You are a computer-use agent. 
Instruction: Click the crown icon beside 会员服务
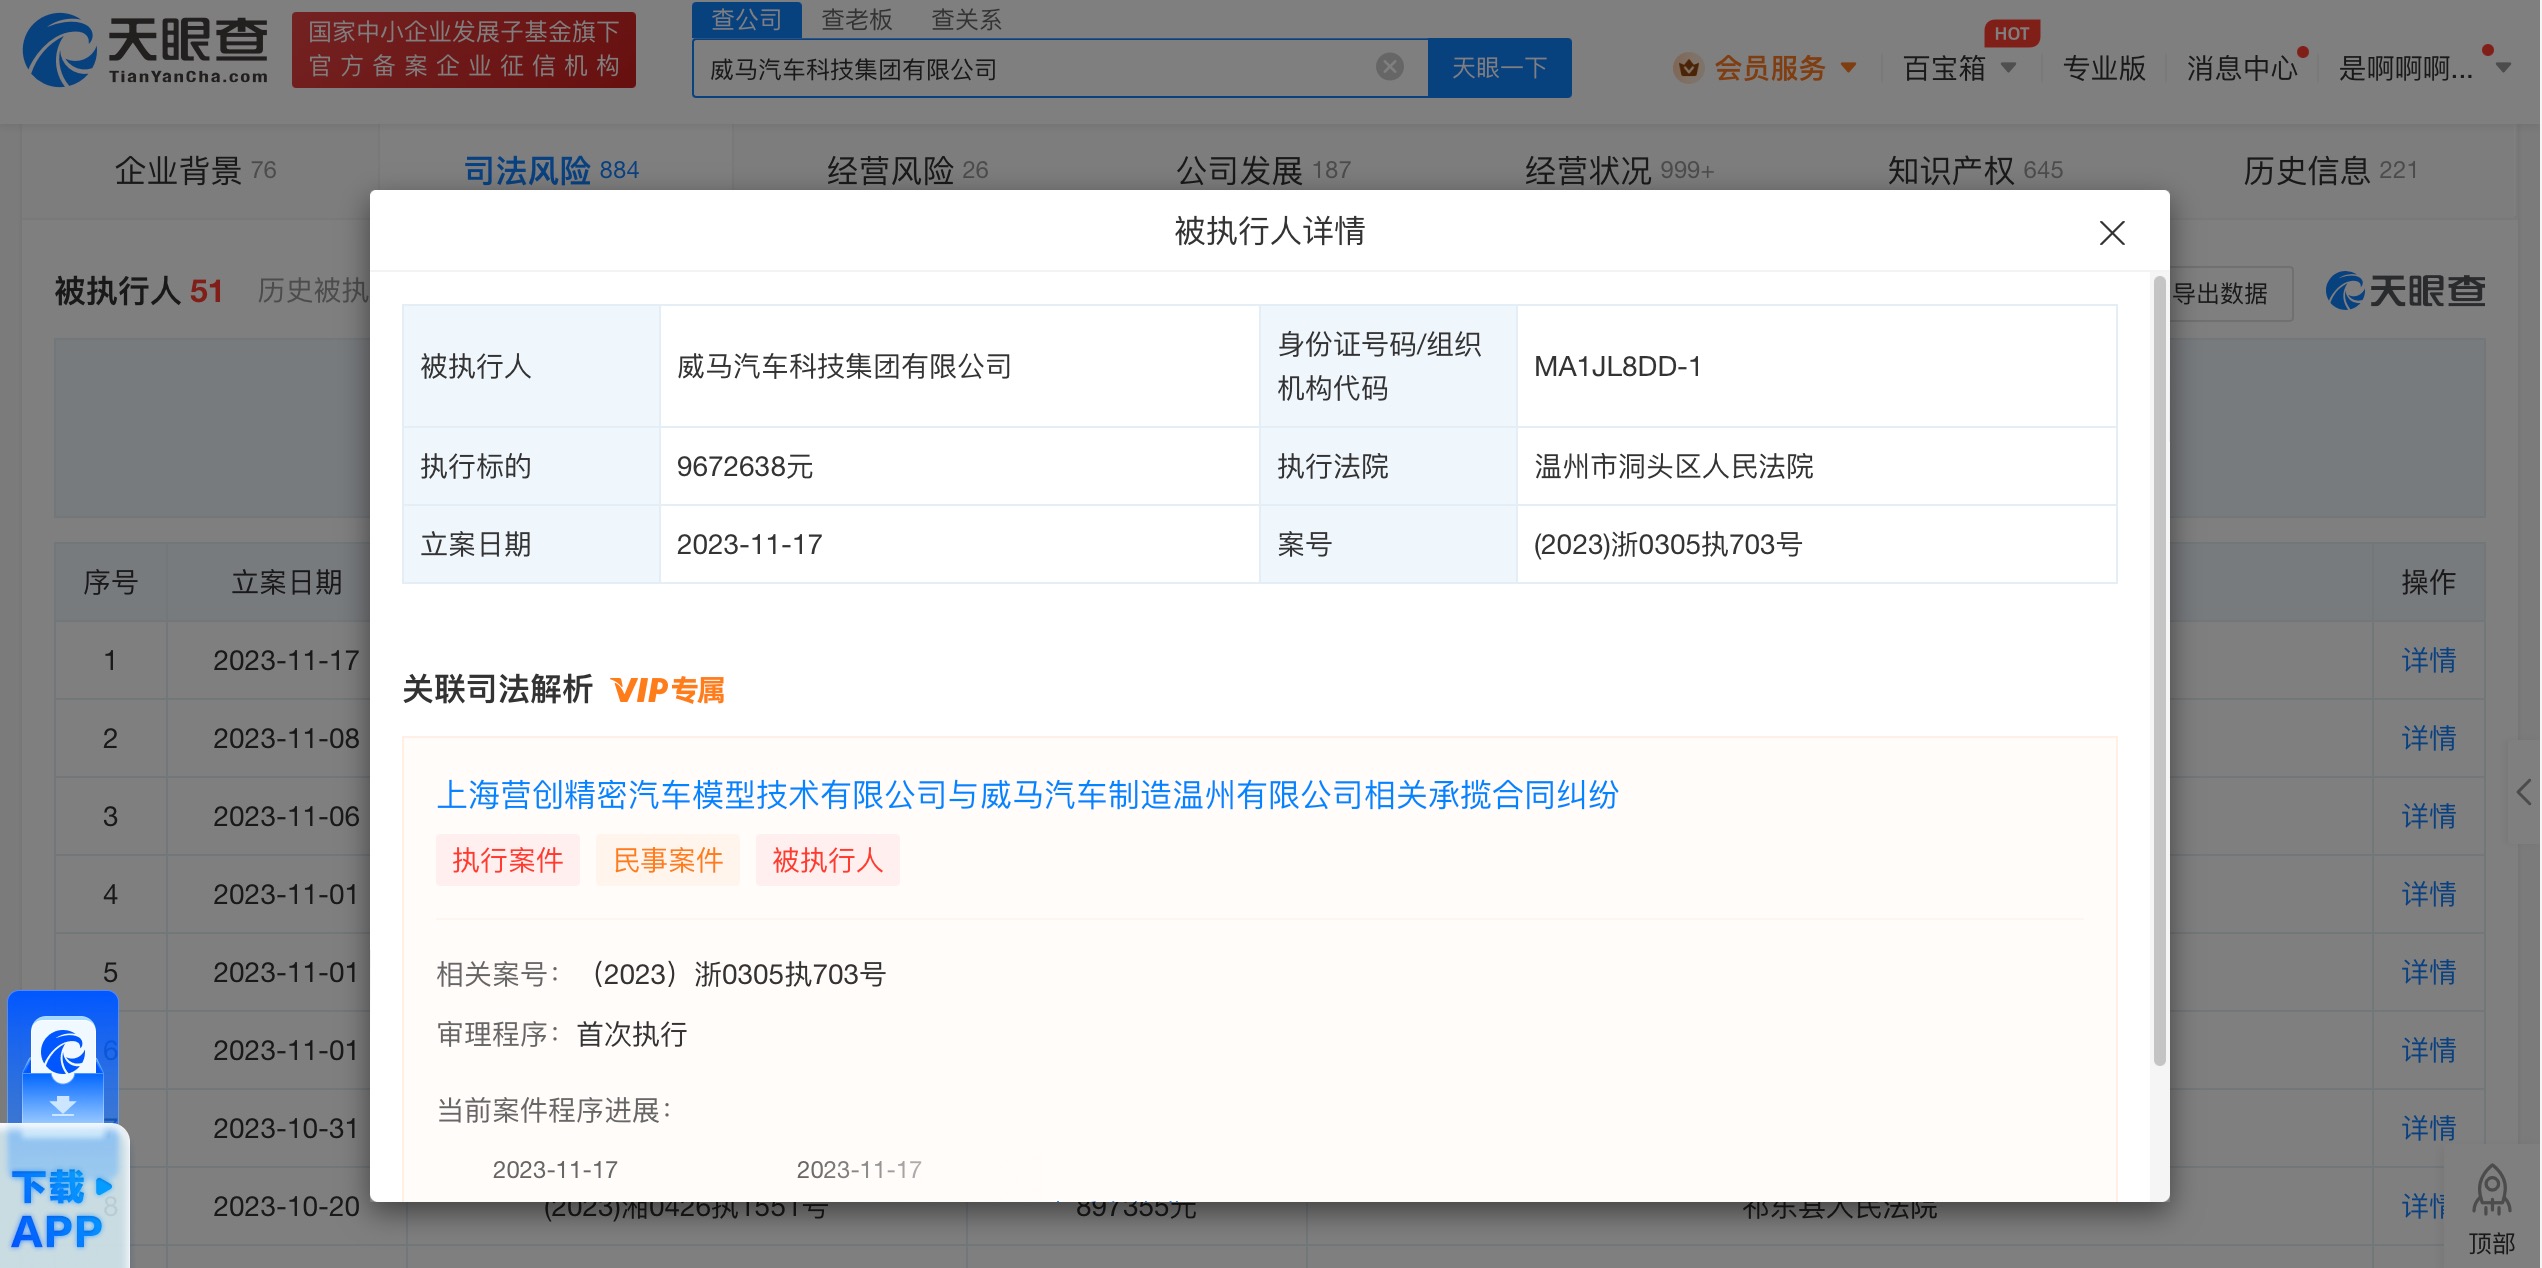(1687, 68)
